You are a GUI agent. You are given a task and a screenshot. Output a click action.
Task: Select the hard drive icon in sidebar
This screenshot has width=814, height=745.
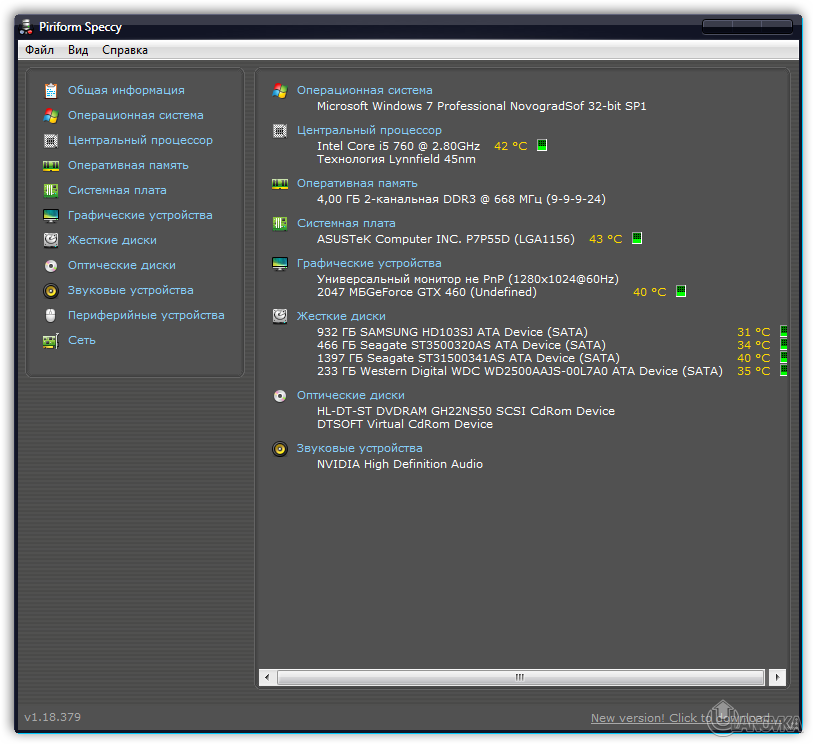[50, 240]
